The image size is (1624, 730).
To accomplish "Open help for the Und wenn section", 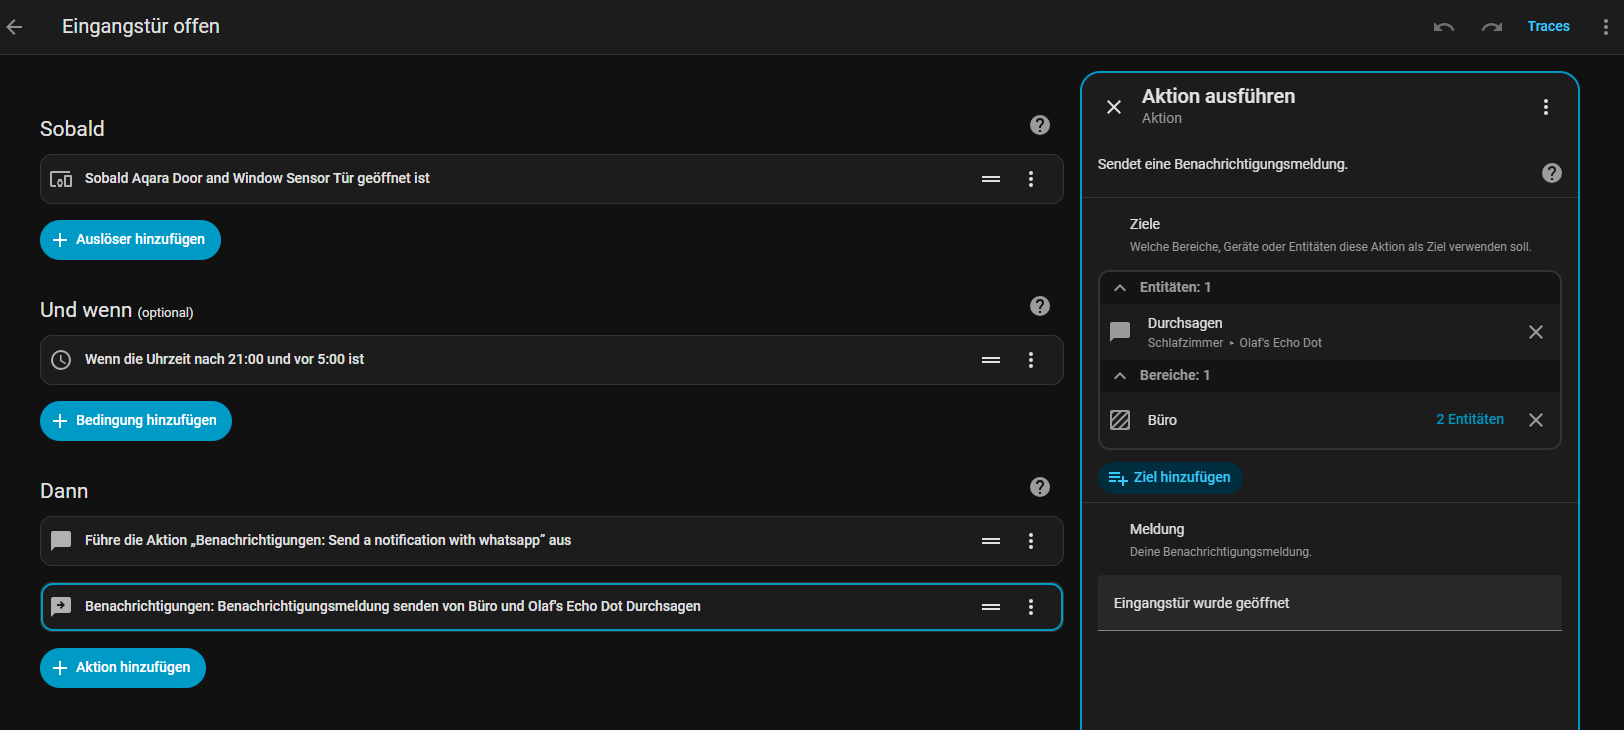I will tap(1040, 306).
